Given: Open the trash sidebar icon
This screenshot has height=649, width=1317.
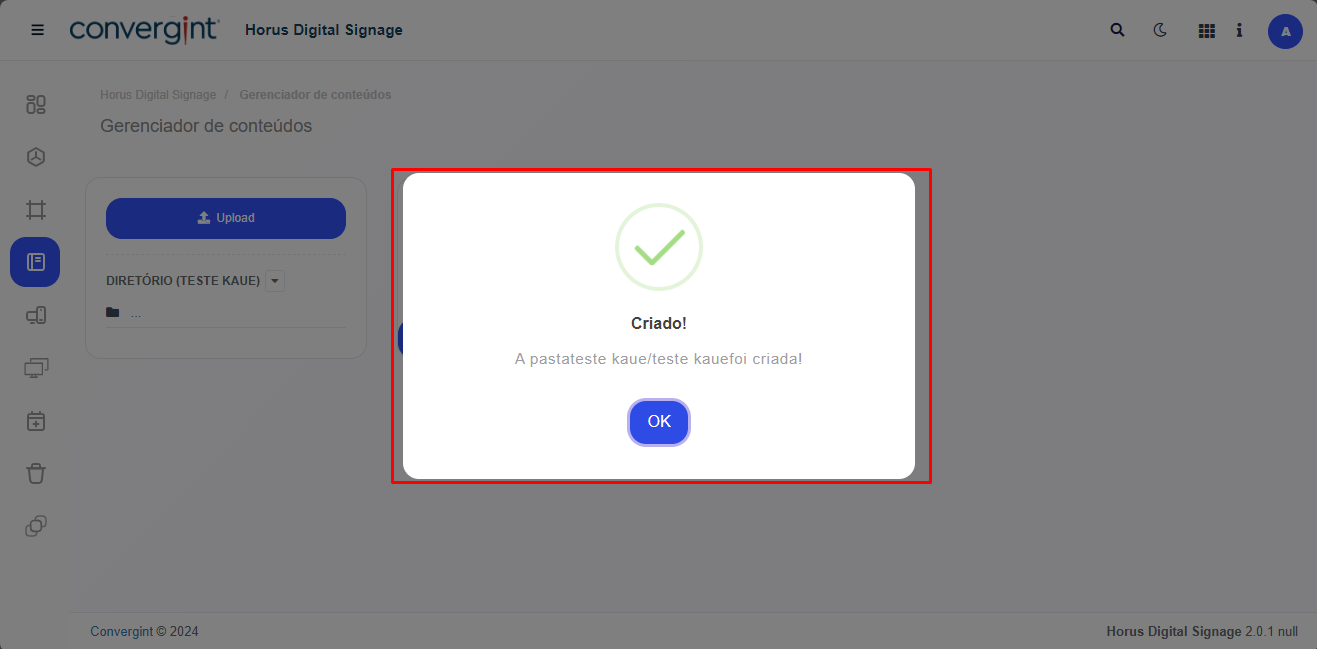Looking at the screenshot, I should coord(36,473).
